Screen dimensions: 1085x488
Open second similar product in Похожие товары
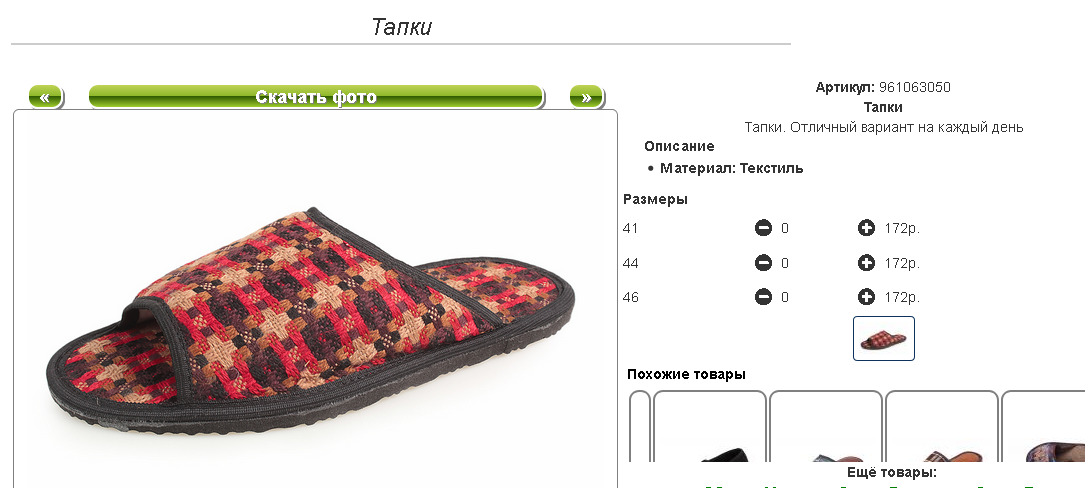(x=826, y=426)
